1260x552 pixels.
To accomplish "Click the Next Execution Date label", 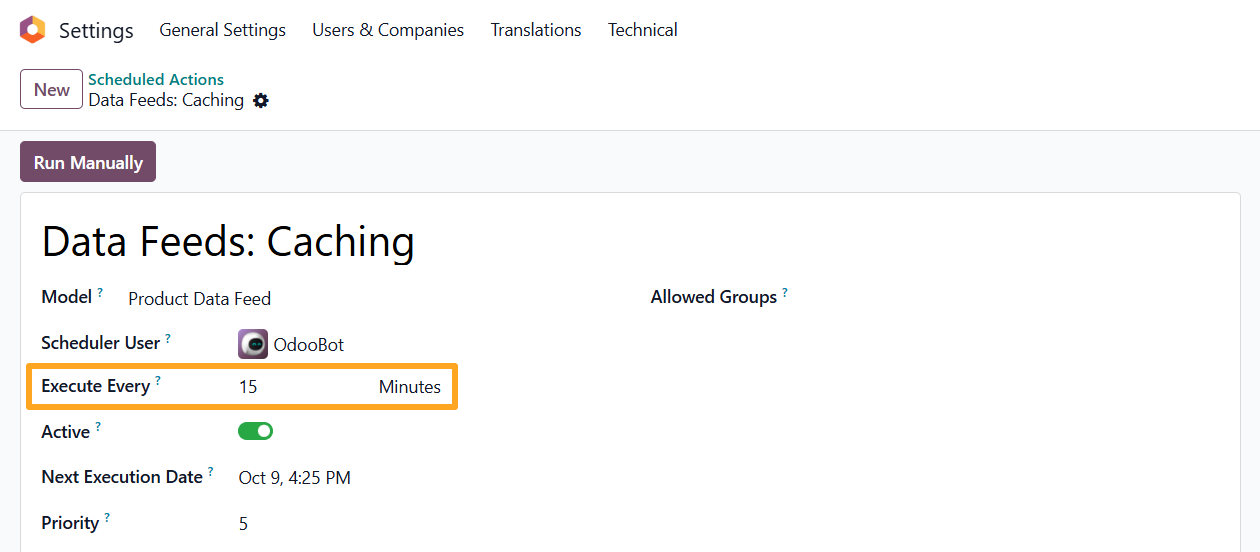I will [x=122, y=477].
